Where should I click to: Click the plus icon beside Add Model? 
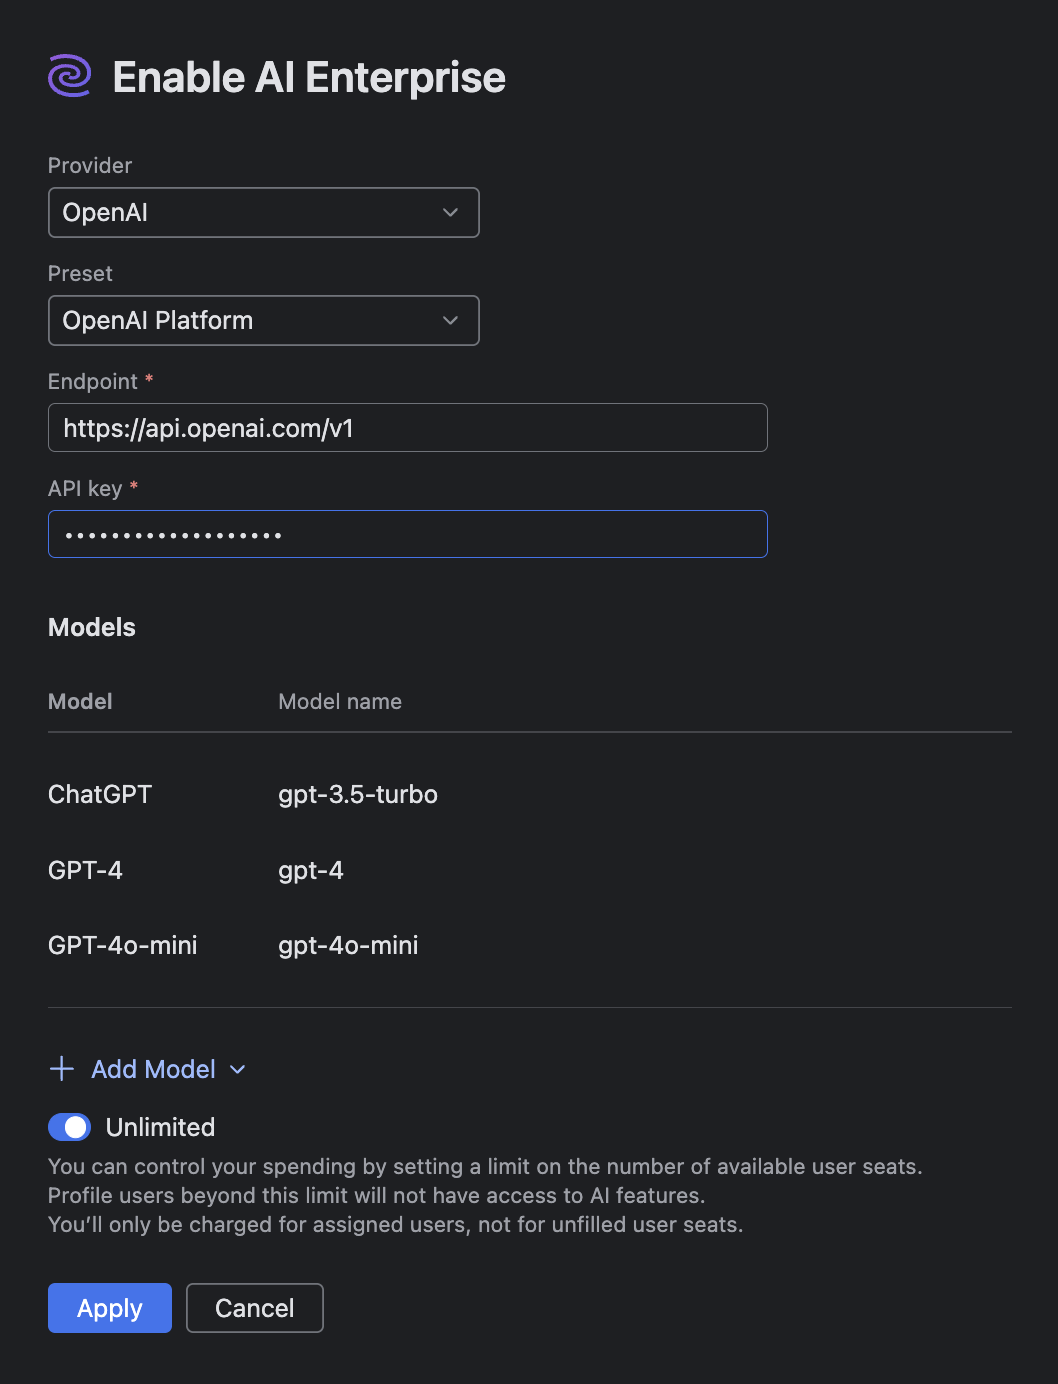(61, 1069)
